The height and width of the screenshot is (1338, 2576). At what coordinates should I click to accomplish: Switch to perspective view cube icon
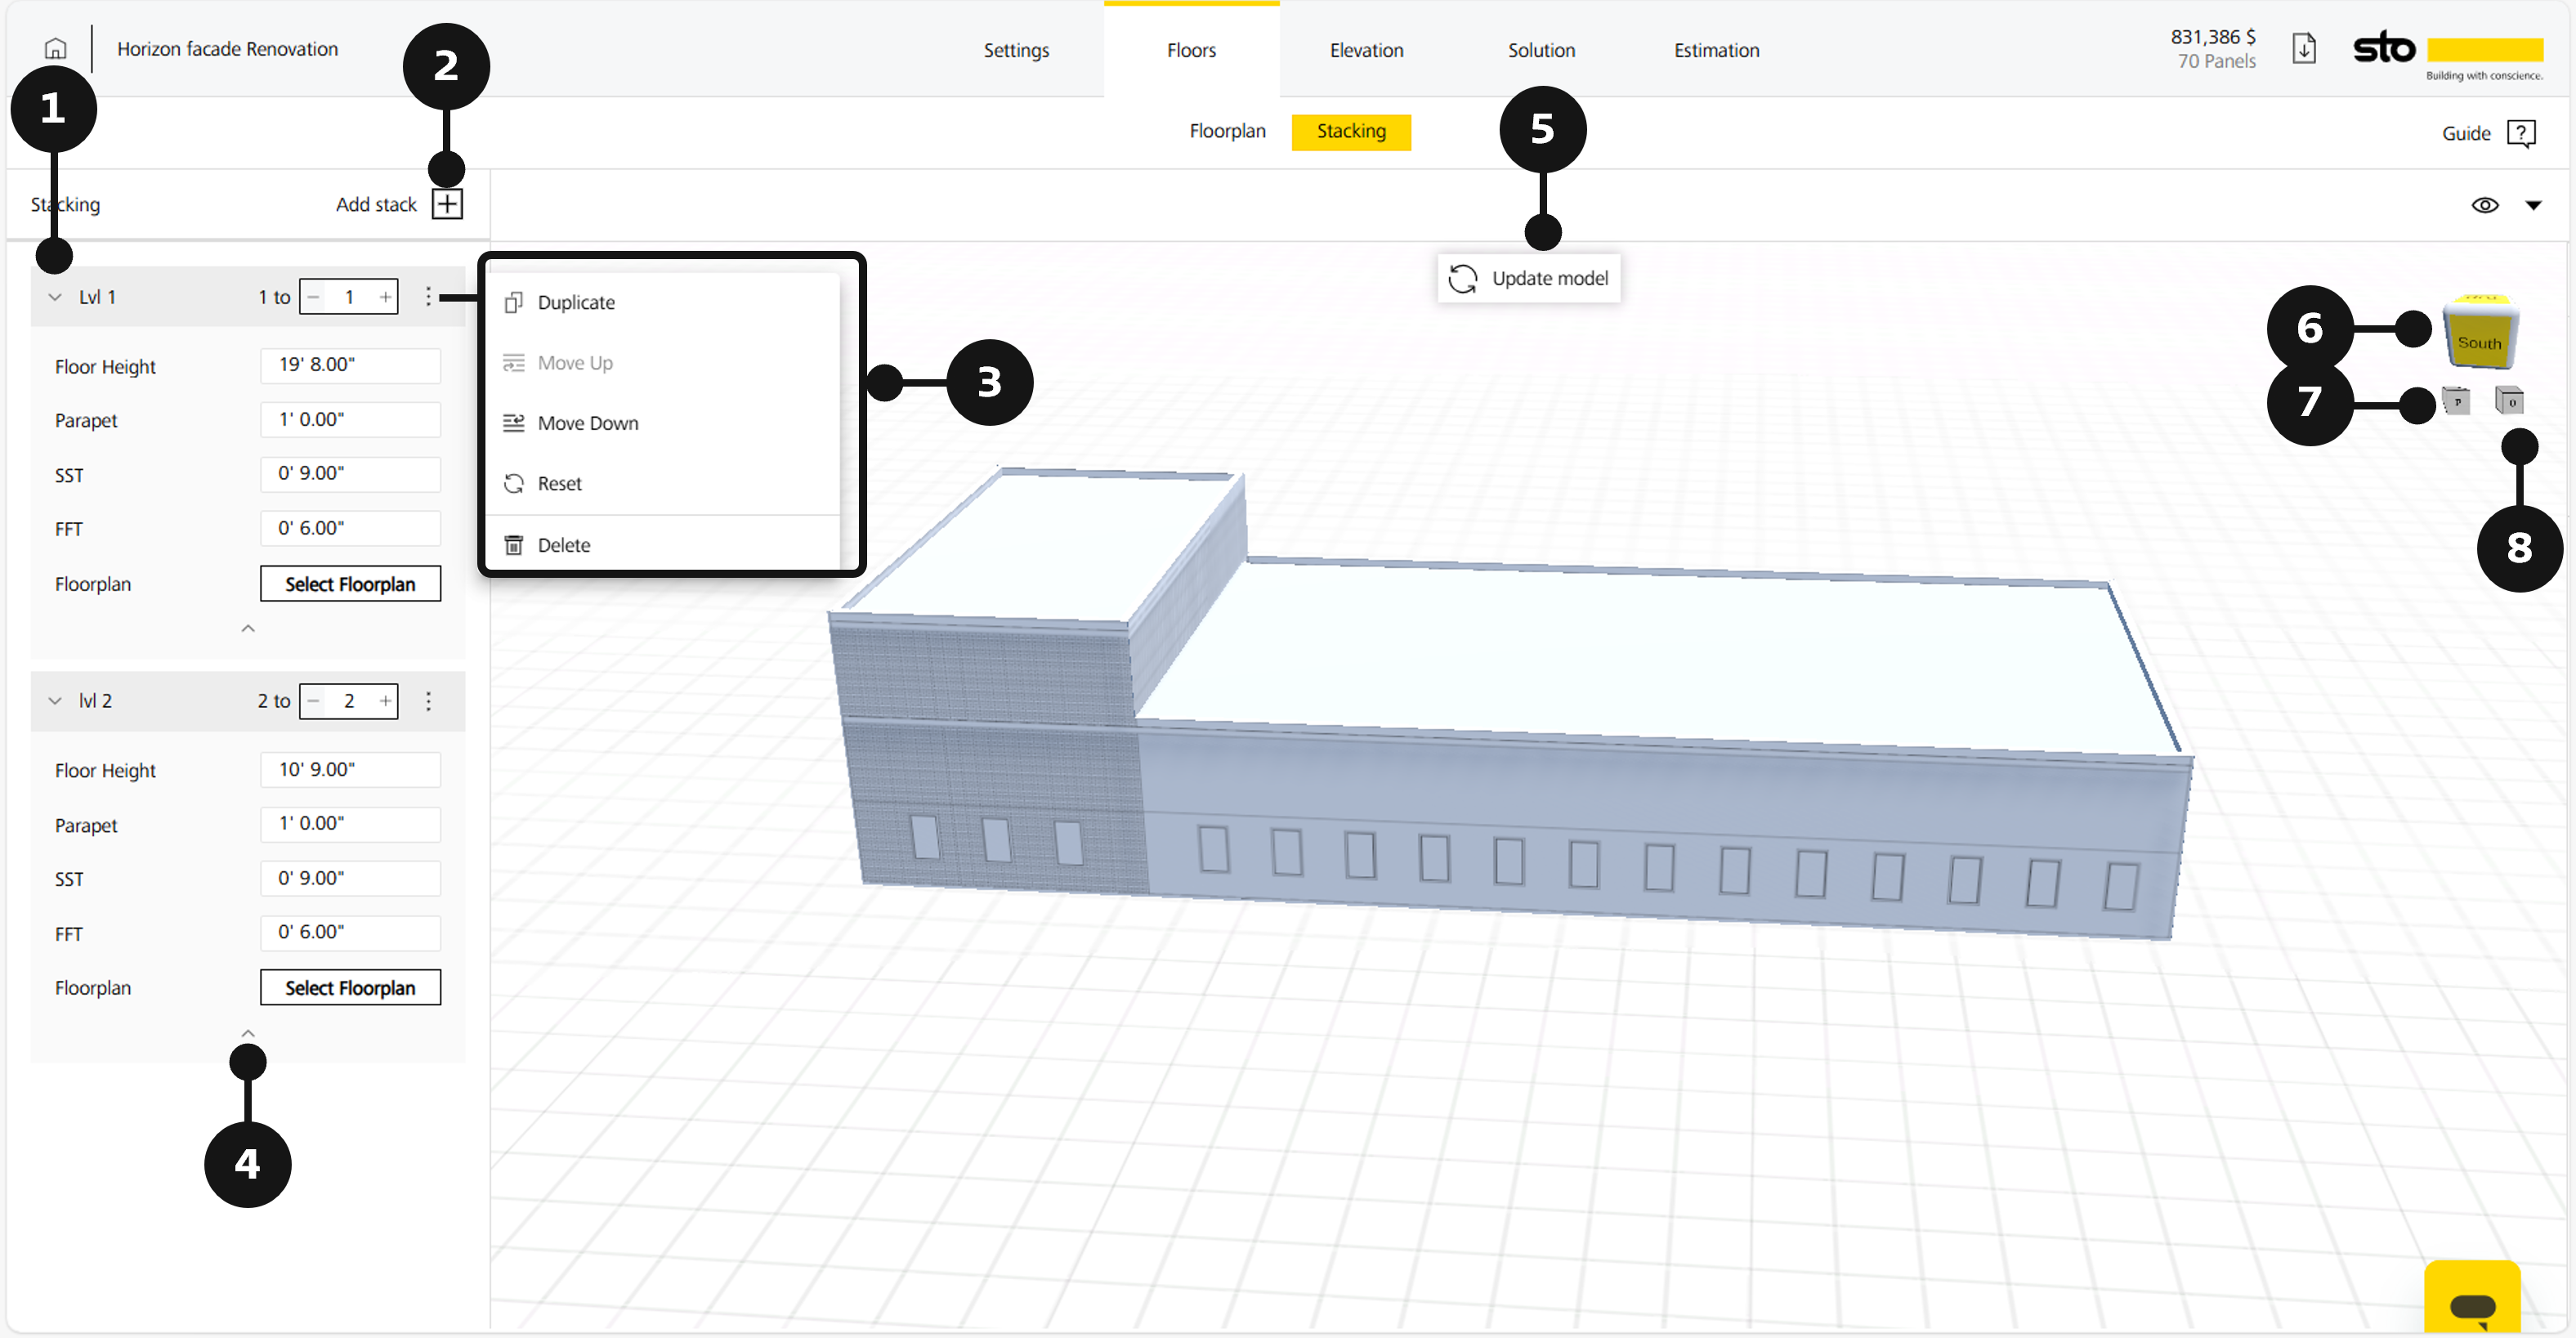pyautogui.click(x=2456, y=401)
